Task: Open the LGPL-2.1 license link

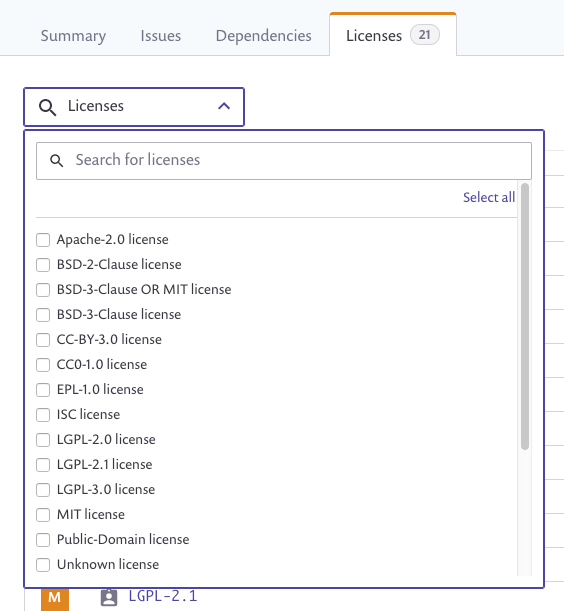Action: pyautogui.click(x=163, y=596)
